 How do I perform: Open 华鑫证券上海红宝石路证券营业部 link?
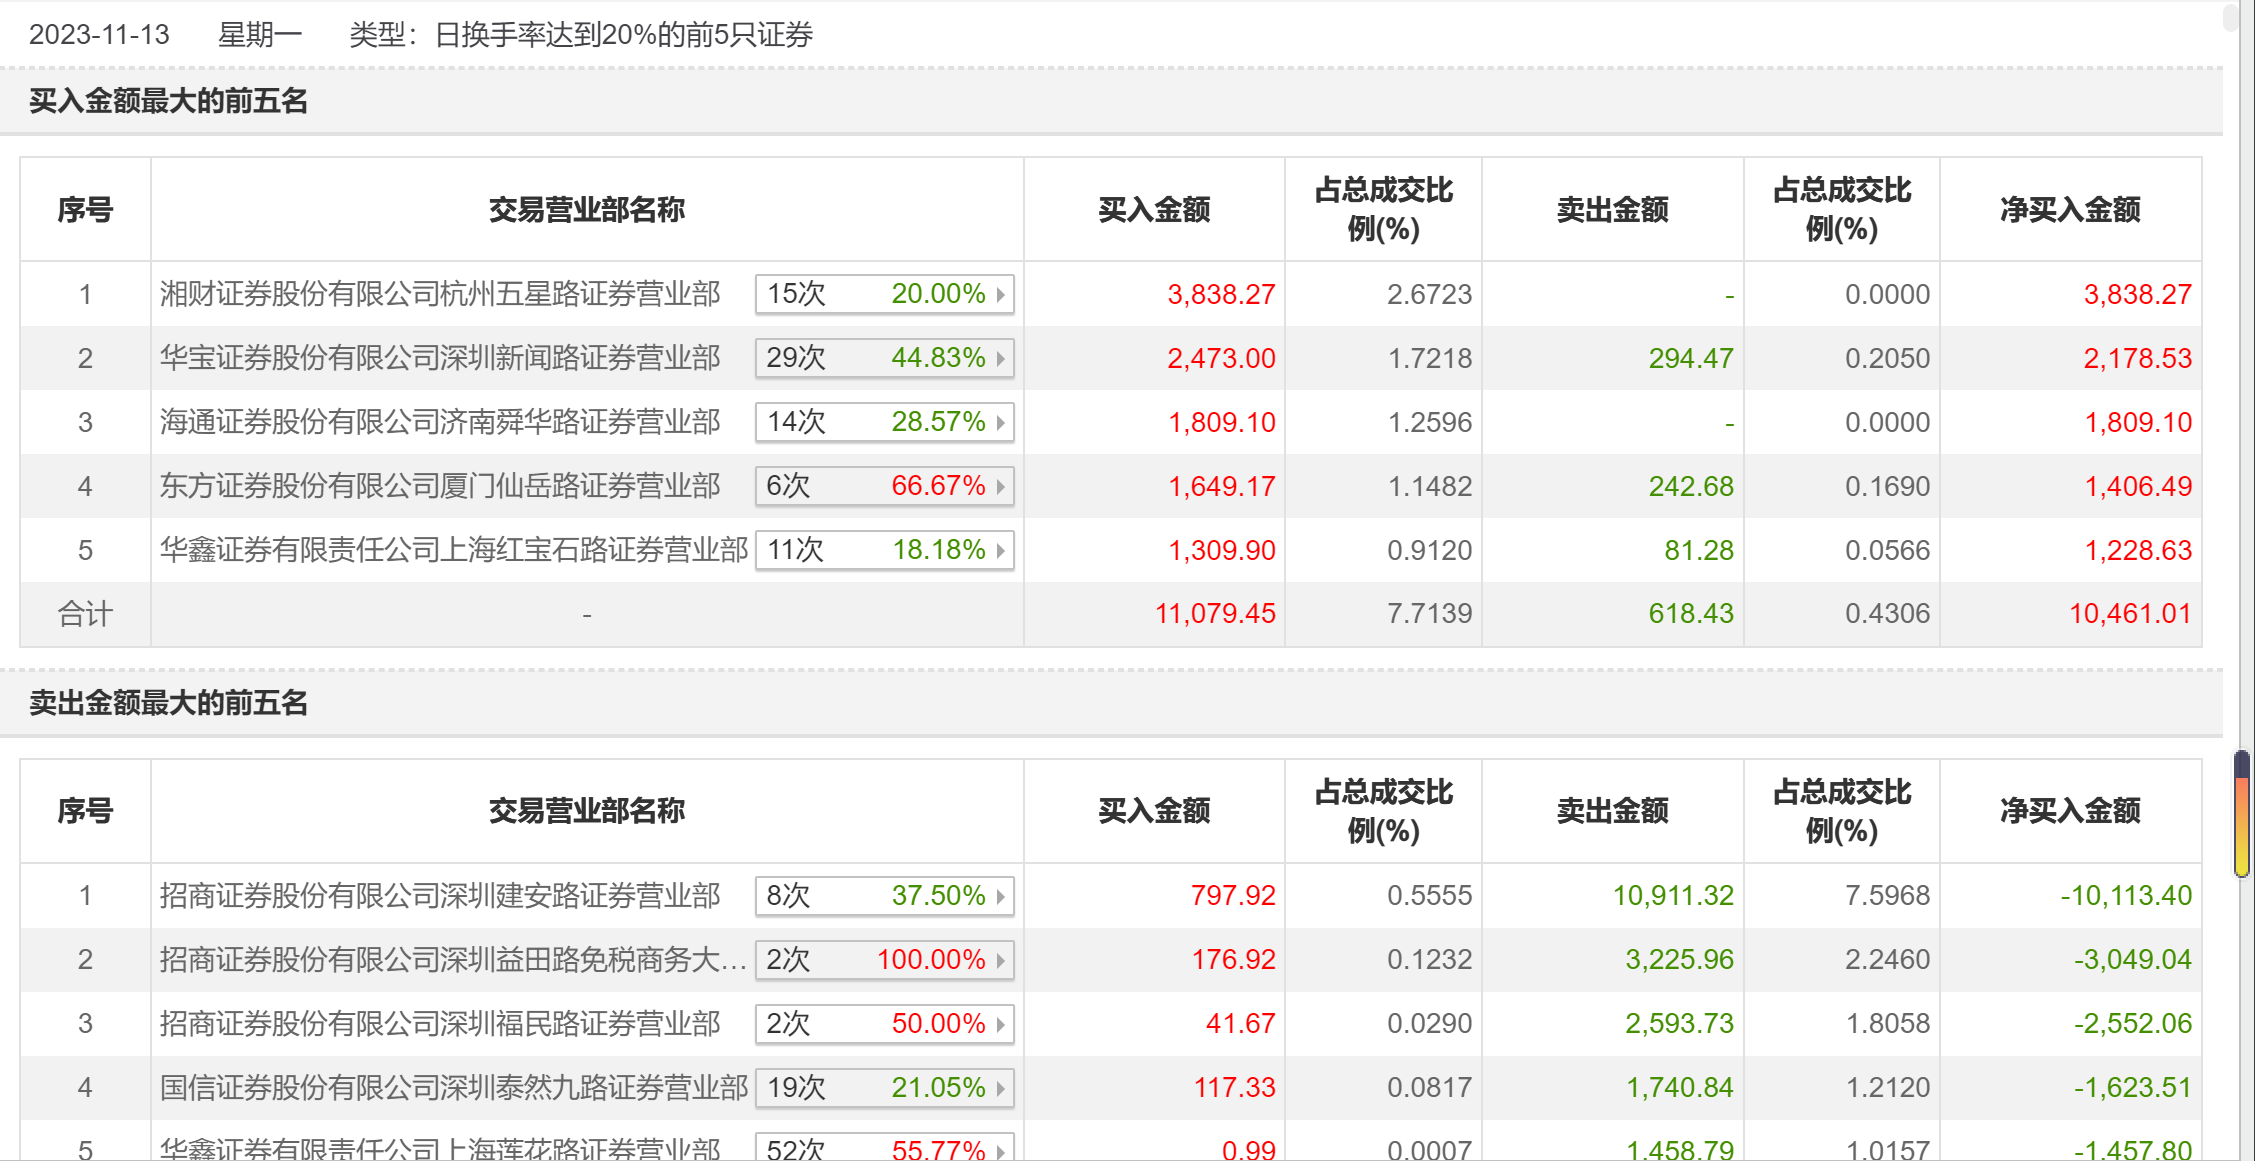[x=454, y=550]
